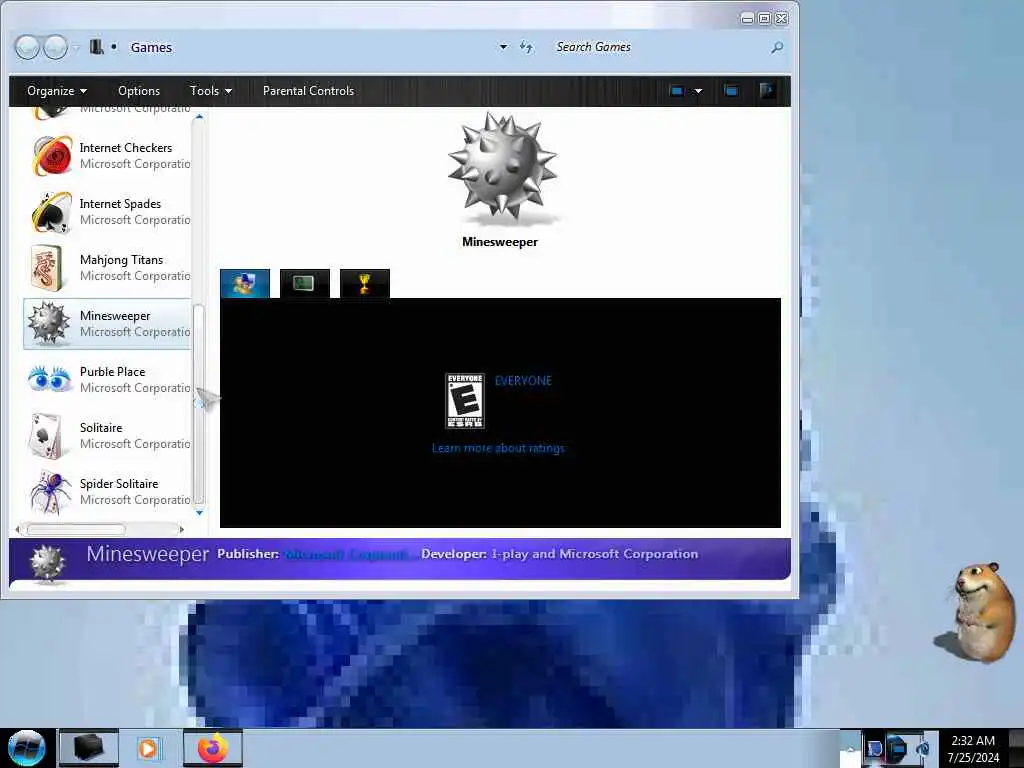The height and width of the screenshot is (768, 1024).
Task: Click the Forward navigation button
Action: [x=56, y=47]
